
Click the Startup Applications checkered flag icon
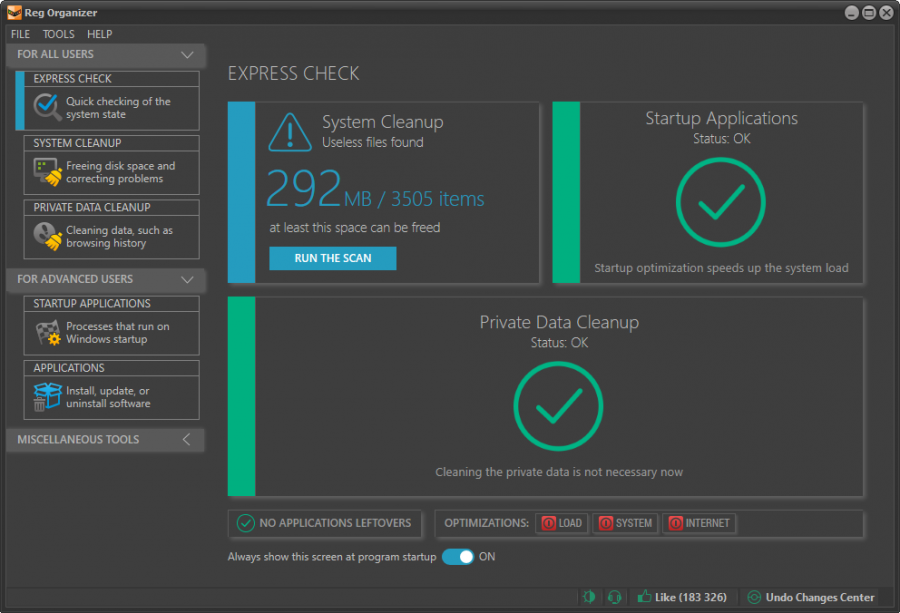48,332
